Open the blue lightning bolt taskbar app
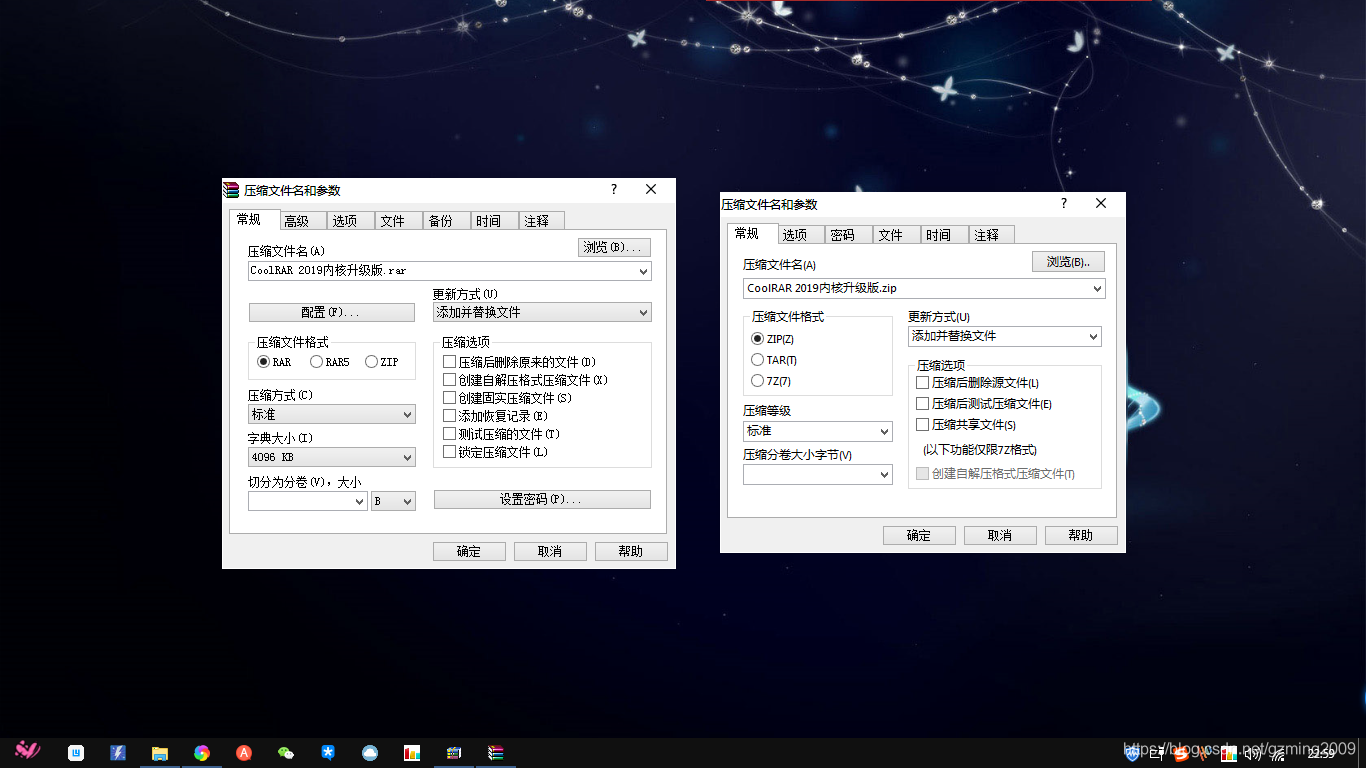 point(118,753)
